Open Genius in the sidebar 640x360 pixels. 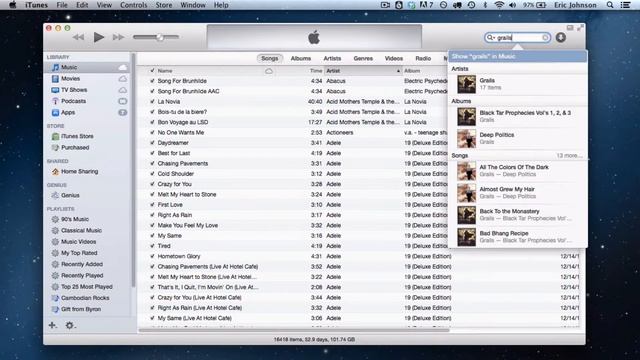(70, 195)
